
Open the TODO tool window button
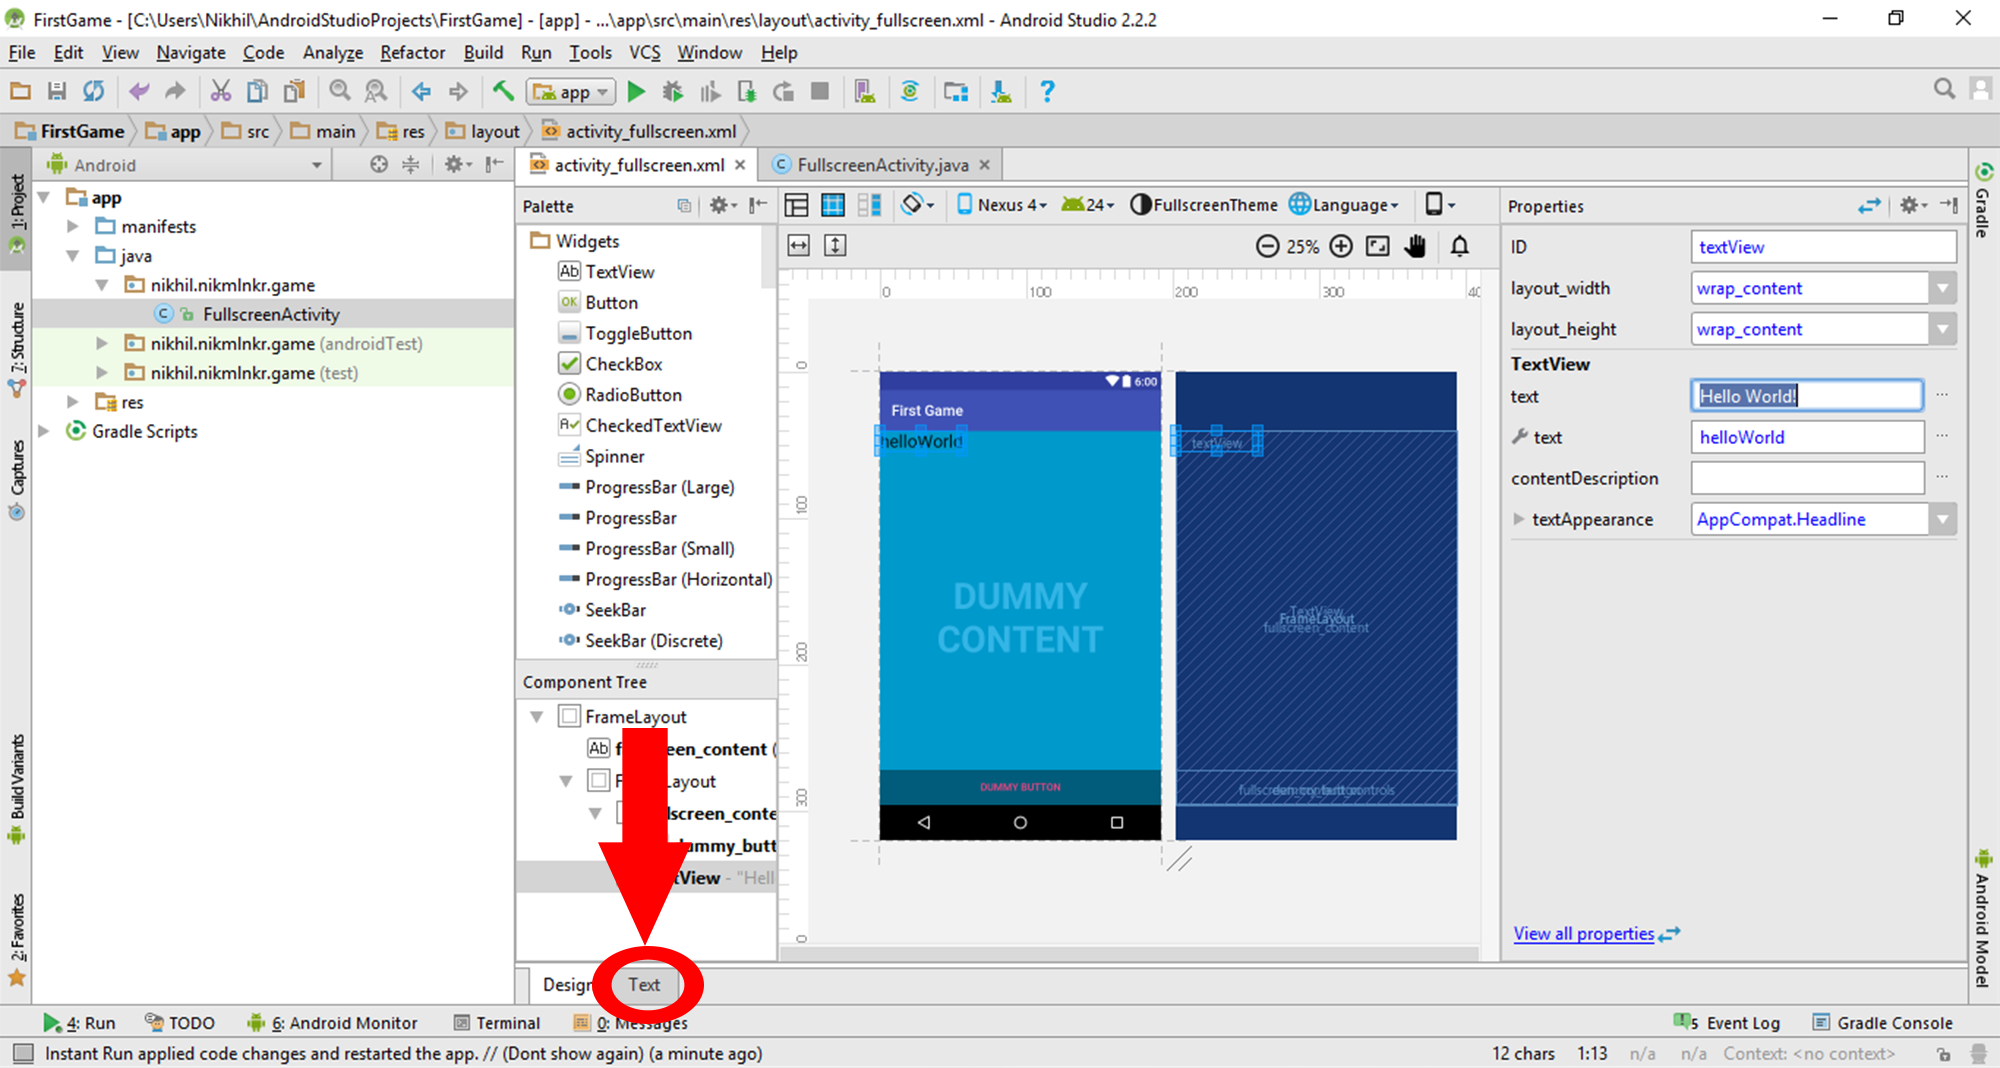click(x=180, y=1023)
